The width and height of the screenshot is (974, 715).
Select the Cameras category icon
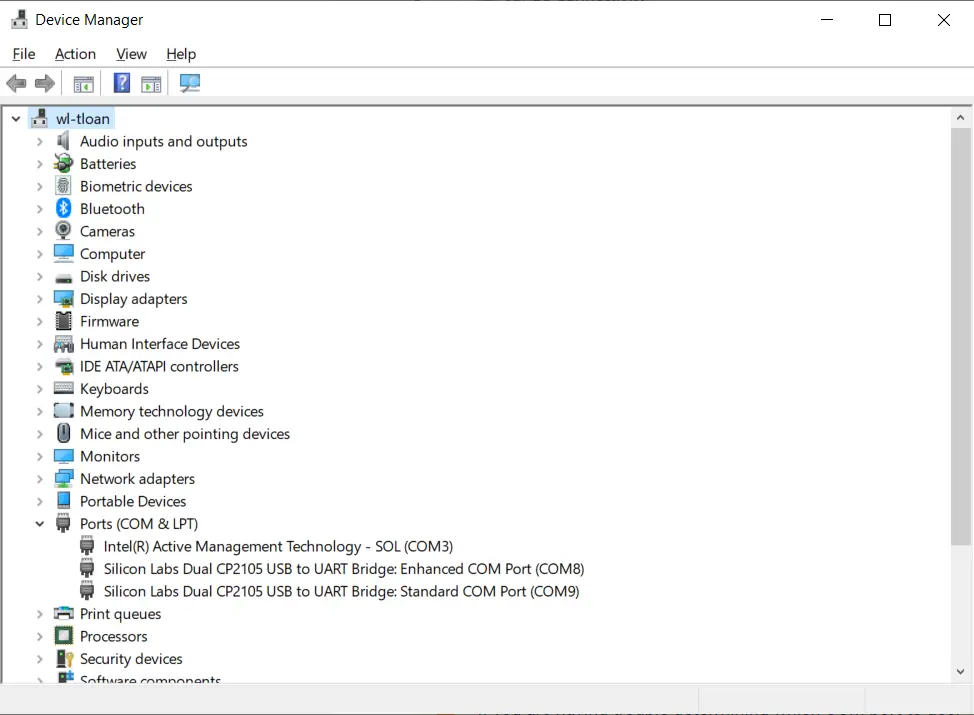[x=64, y=231]
